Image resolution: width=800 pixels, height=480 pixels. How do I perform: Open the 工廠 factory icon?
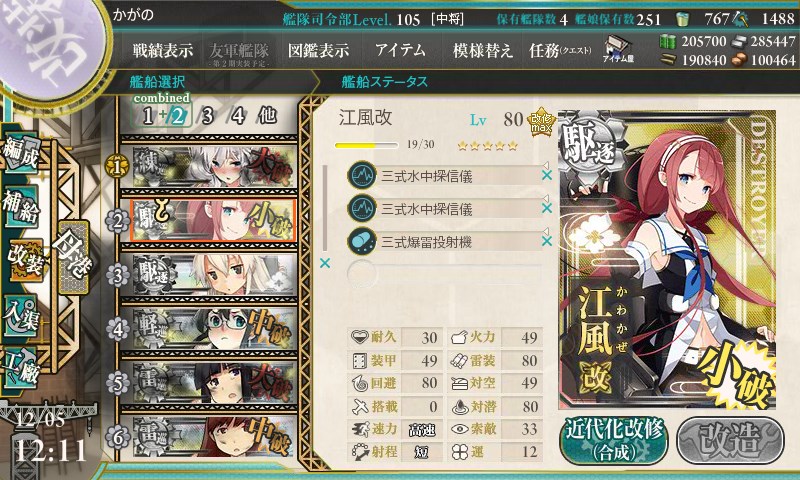click(x=21, y=368)
